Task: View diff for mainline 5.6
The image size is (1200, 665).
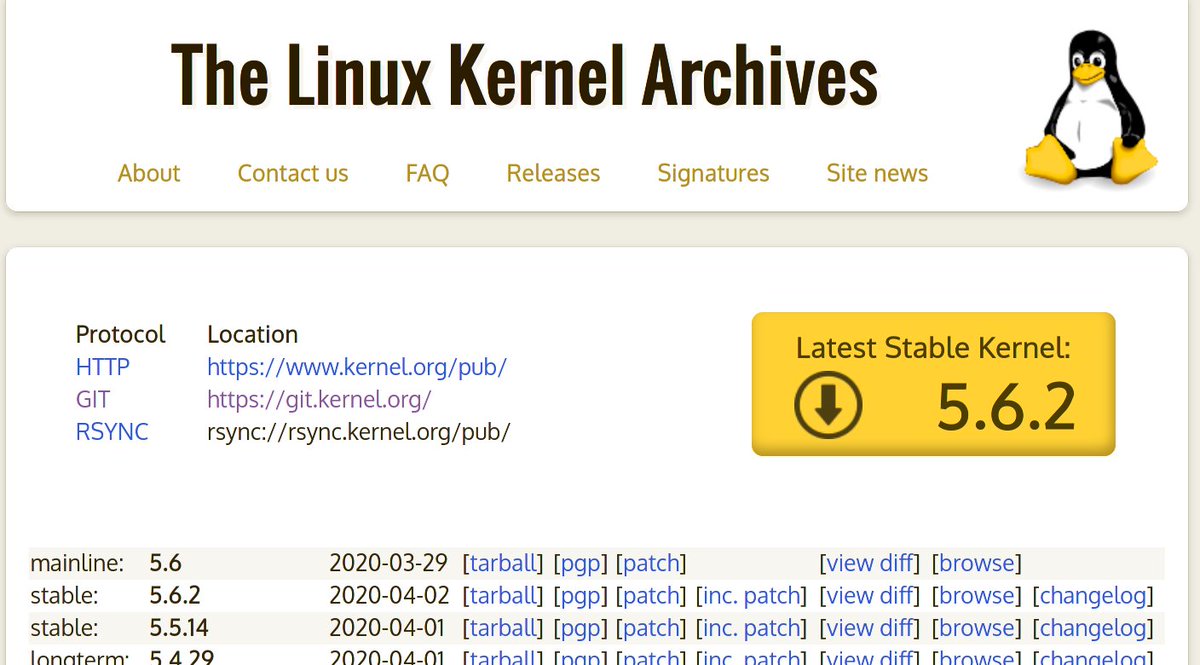Action: 869,563
